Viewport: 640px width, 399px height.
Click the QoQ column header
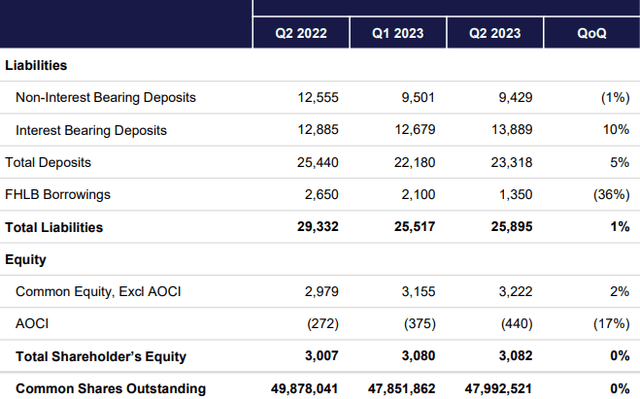(x=592, y=33)
